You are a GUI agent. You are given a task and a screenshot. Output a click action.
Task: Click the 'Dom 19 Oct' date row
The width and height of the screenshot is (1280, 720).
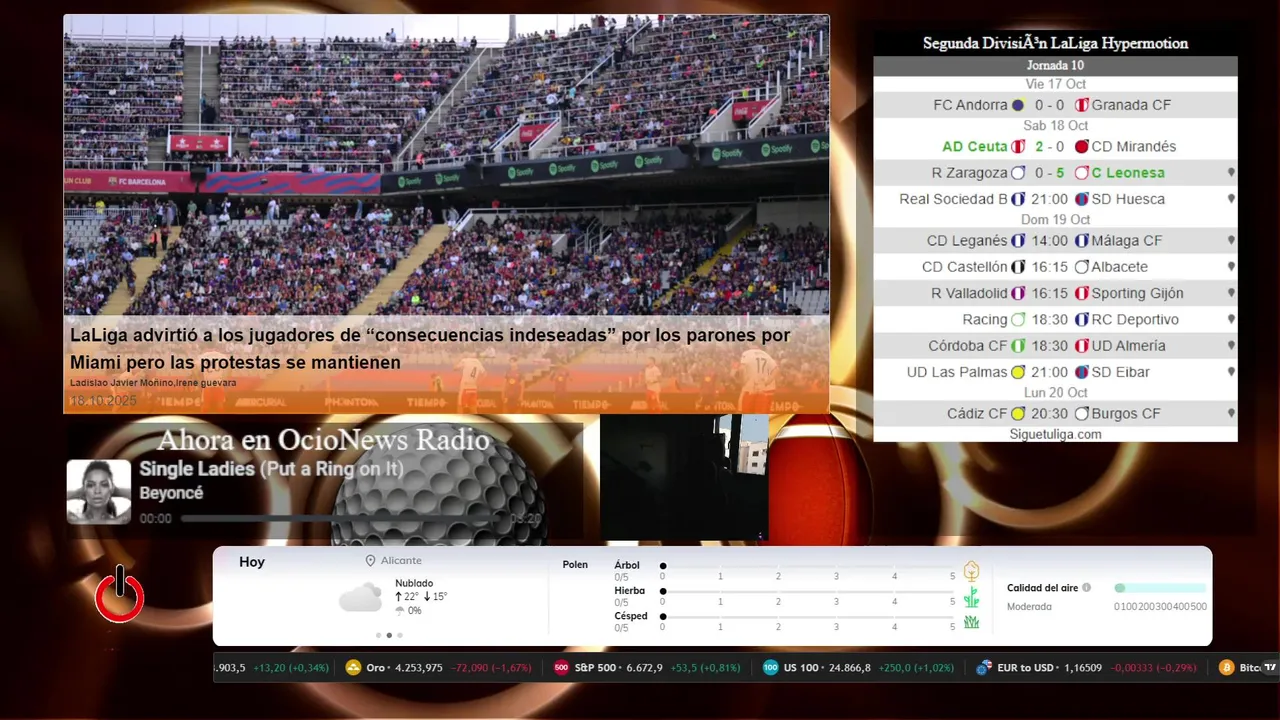1055,220
